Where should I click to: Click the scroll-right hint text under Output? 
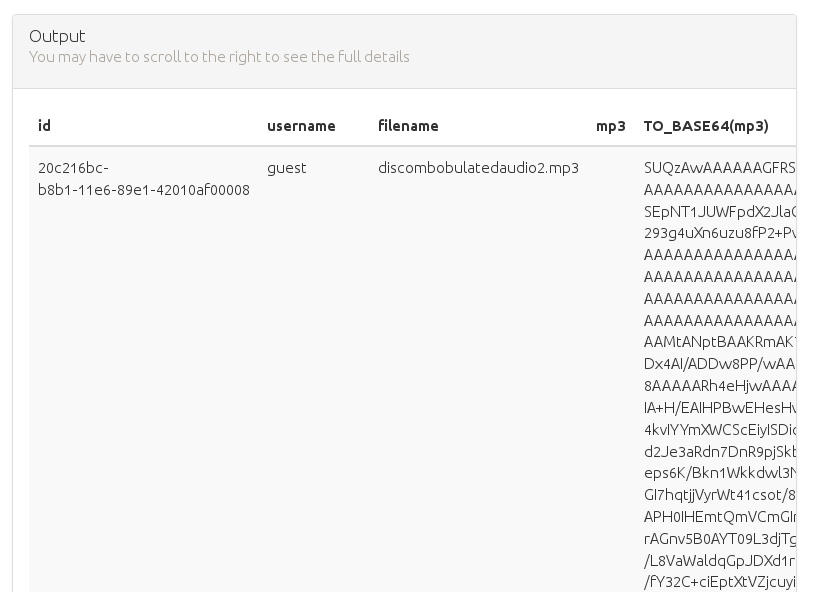[219, 57]
